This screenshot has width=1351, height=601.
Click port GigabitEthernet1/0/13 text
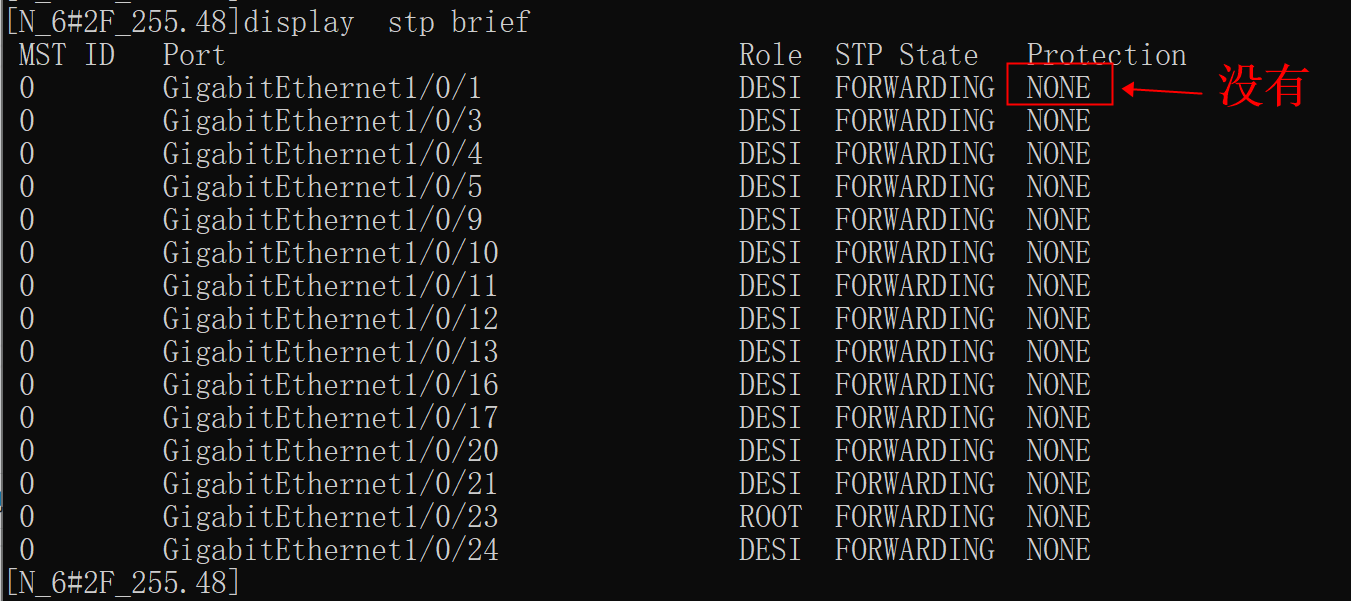pyautogui.click(x=330, y=352)
